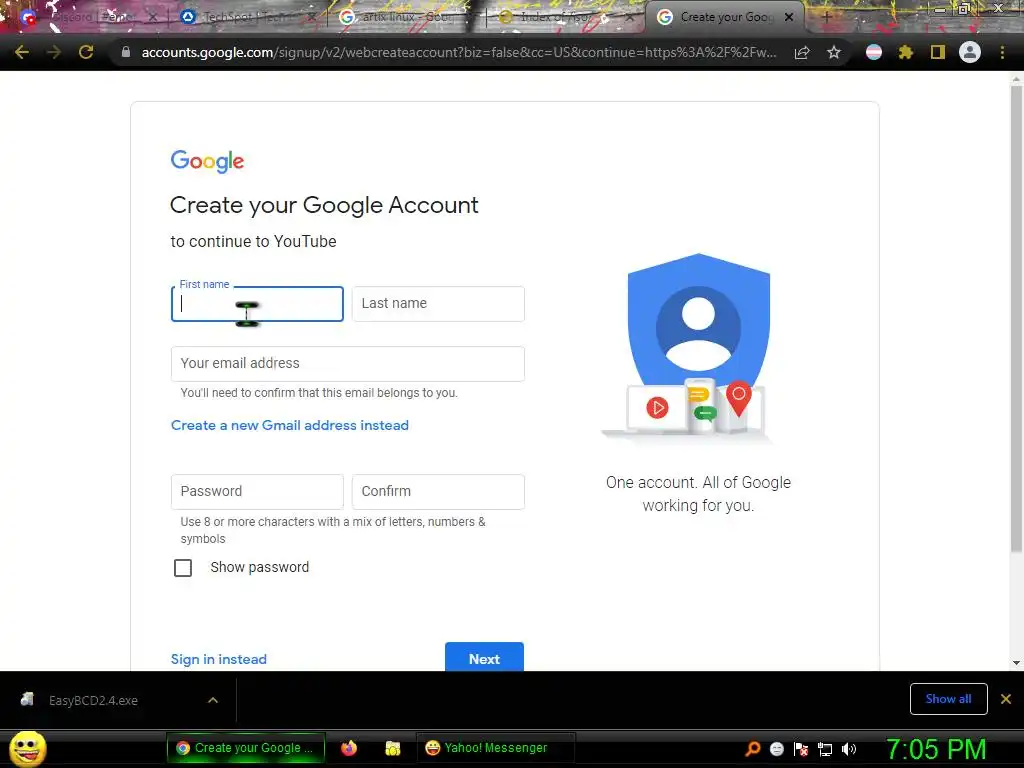
Task: Click the orange magnifier tray icon
Action: (752, 749)
